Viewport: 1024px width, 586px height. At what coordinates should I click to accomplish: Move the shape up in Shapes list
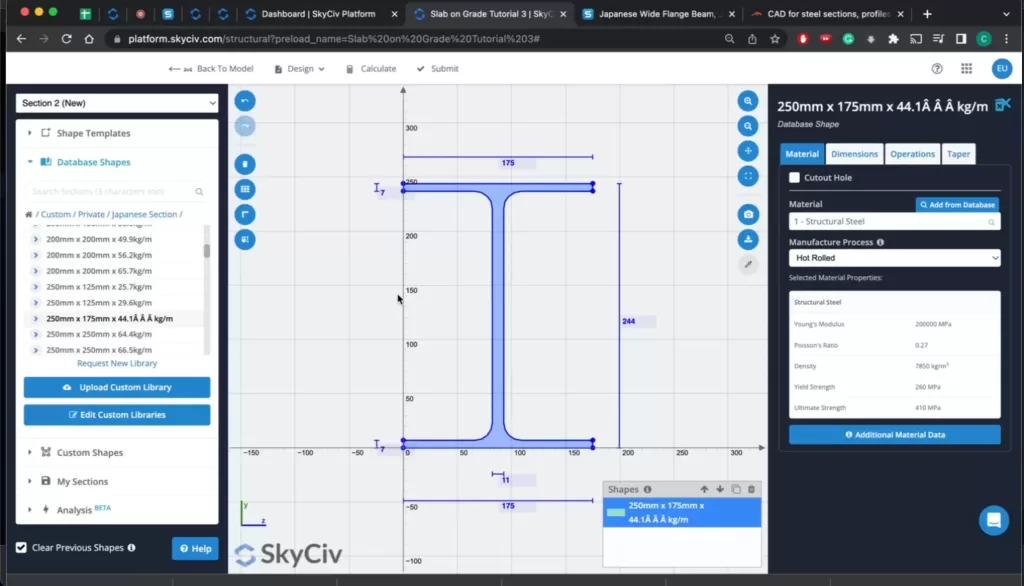pyautogui.click(x=704, y=489)
